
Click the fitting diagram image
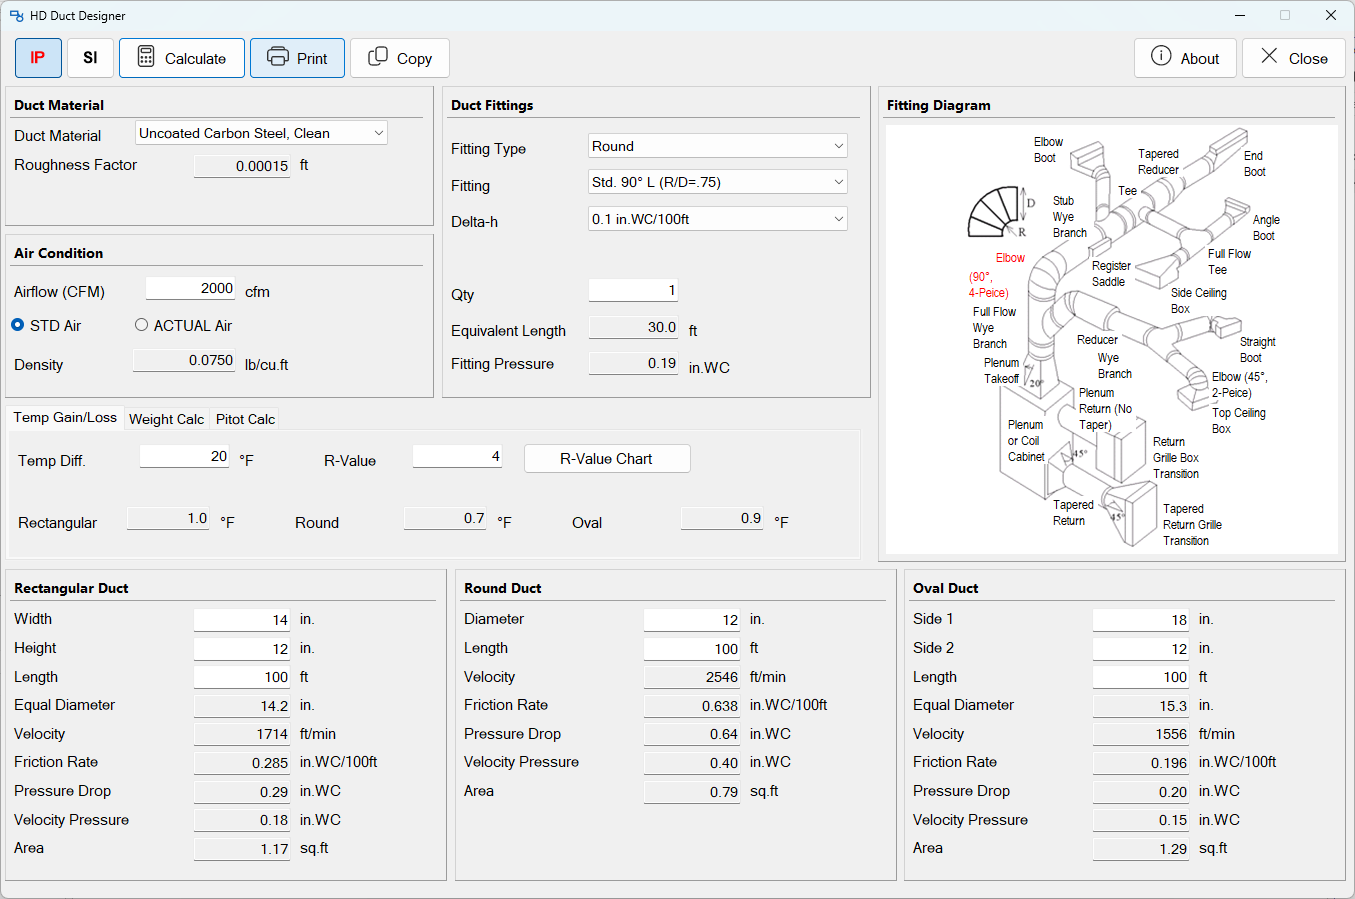click(1111, 339)
